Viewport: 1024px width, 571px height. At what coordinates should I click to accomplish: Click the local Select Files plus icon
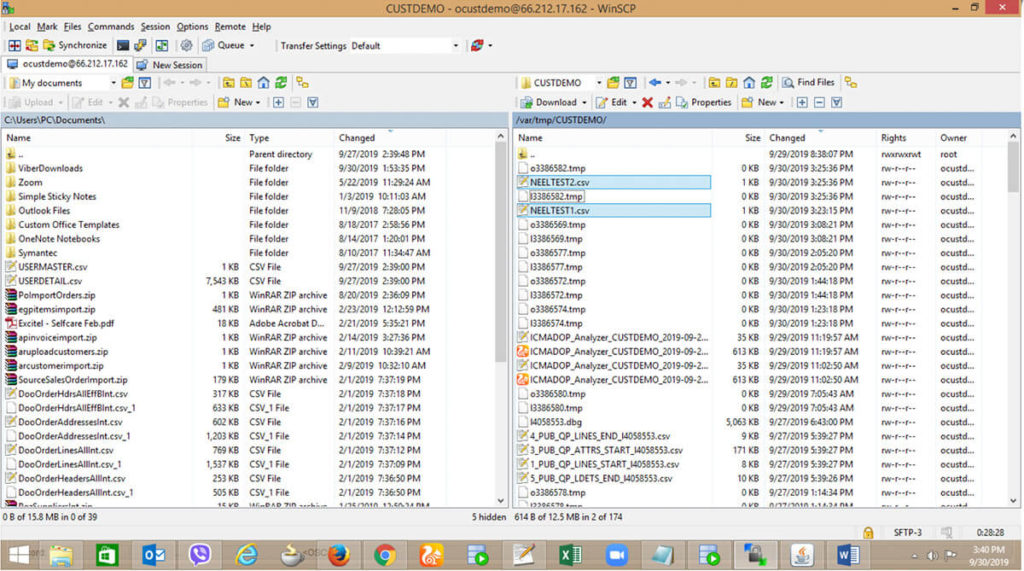pyautogui.click(x=278, y=103)
